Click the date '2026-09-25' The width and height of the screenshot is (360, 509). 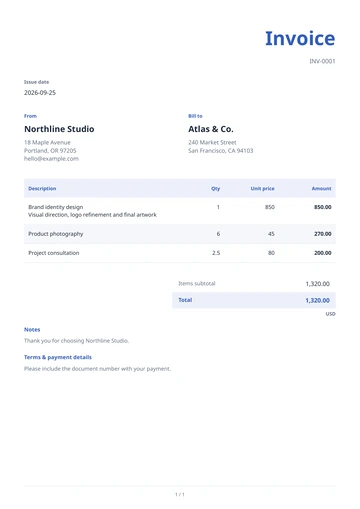click(x=40, y=93)
